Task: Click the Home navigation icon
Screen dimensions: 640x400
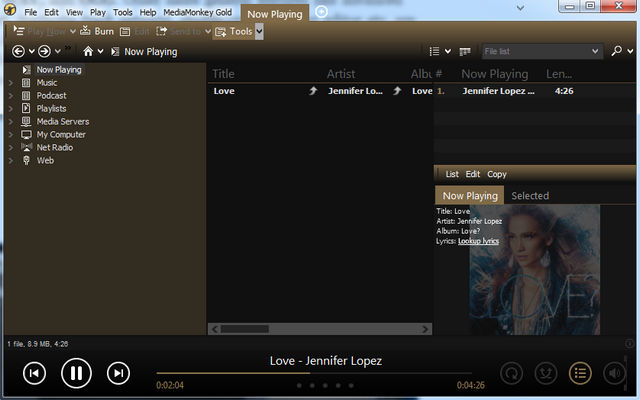Action: pos(88,51)
